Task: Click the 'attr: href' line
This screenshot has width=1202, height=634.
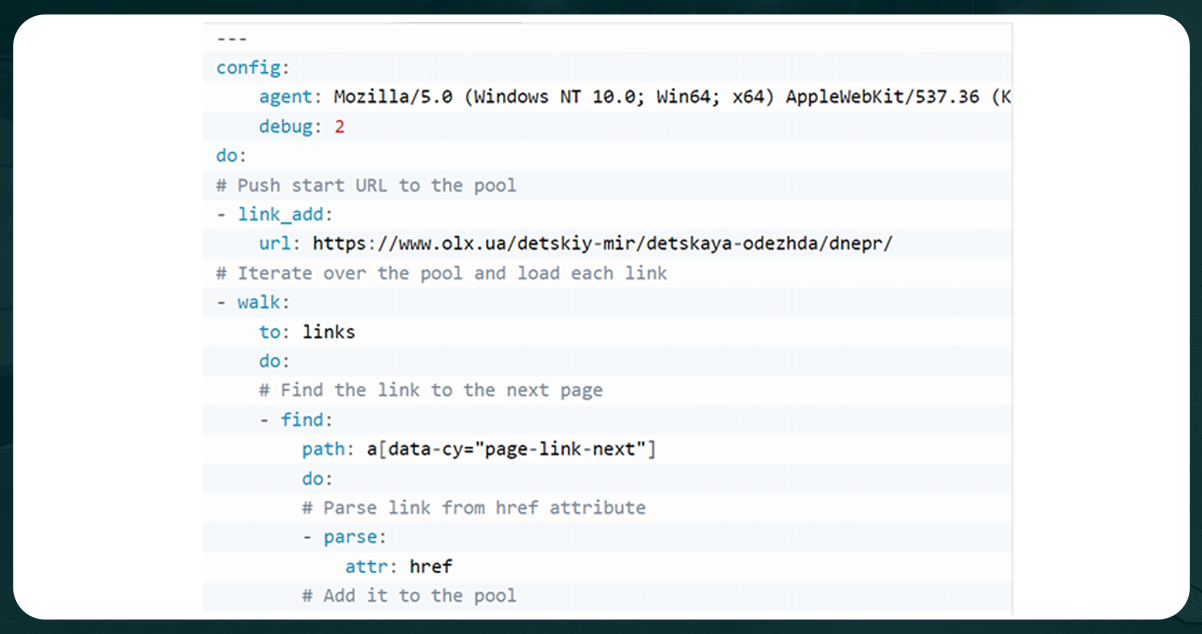Action: tap(399, 566)
